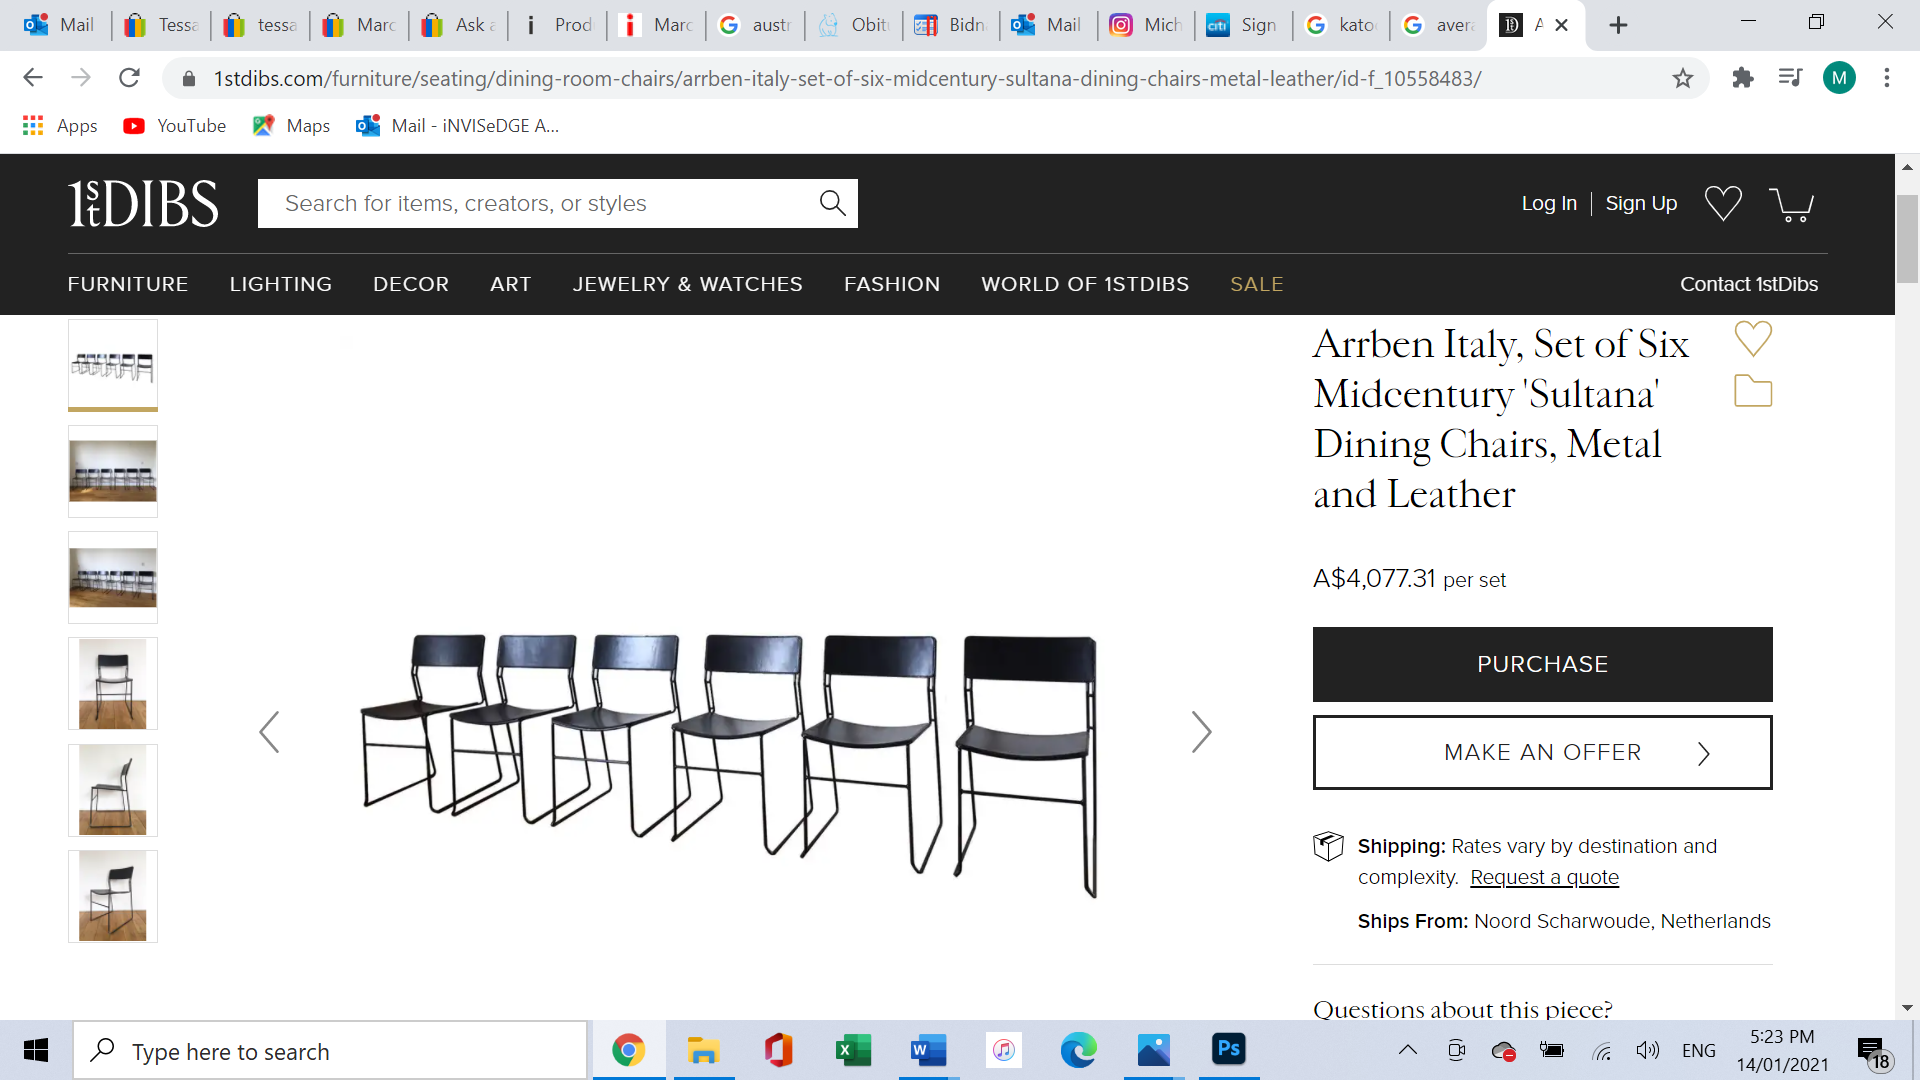The height and width of the screenshot is (1080, 1920).
Task: Open the shopping cart icon
Action: tap(1791, 204)
